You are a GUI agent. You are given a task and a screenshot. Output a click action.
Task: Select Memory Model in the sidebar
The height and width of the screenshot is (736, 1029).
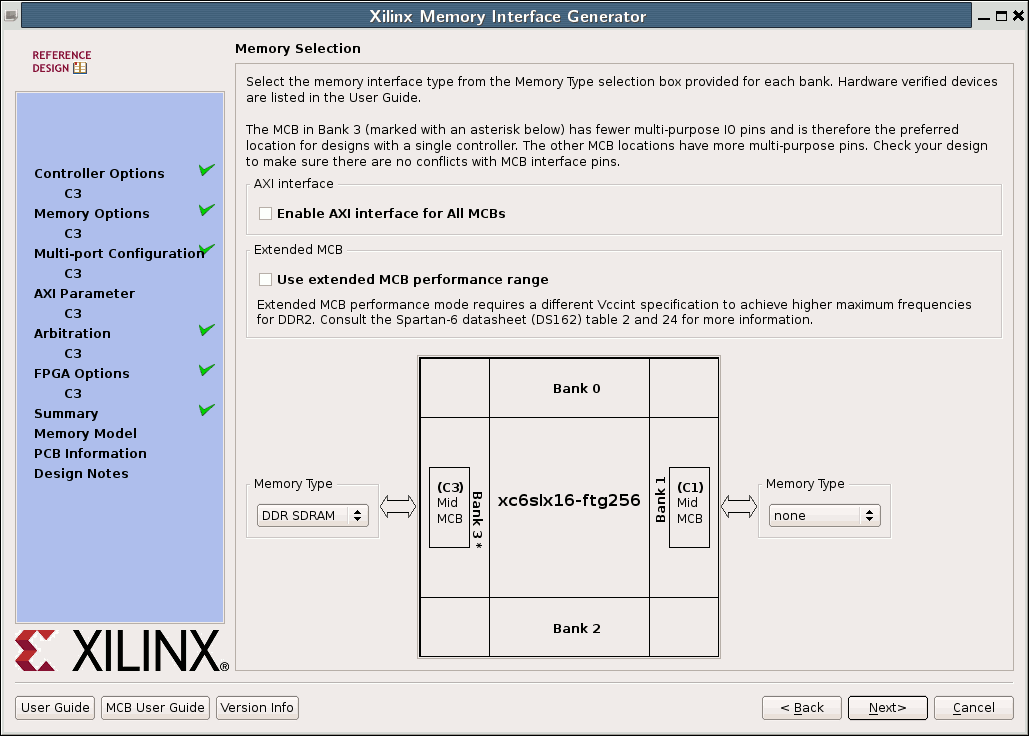[x=85, y=434]
